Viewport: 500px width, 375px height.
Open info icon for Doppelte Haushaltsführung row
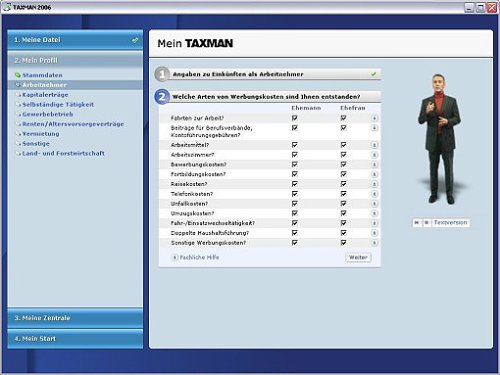click(x=374, y=233)
